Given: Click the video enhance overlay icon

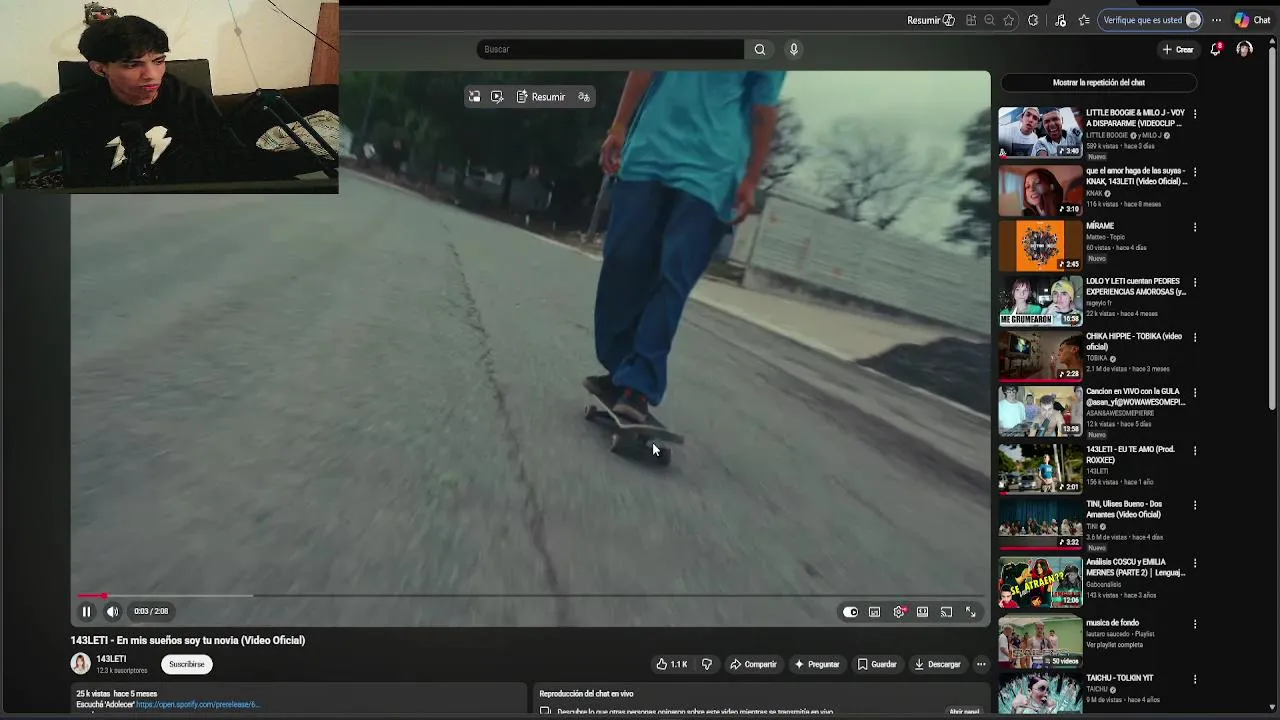Looking at the screenshot, I should 497,97.
